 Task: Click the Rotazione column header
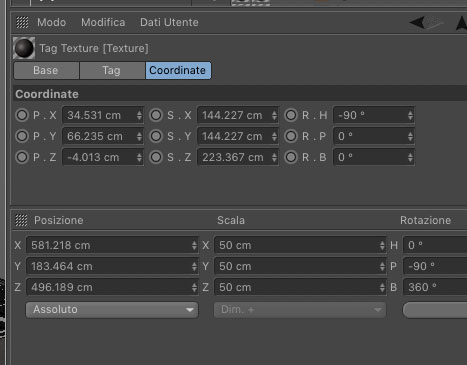pyautogui.click(x=425, y=220)
